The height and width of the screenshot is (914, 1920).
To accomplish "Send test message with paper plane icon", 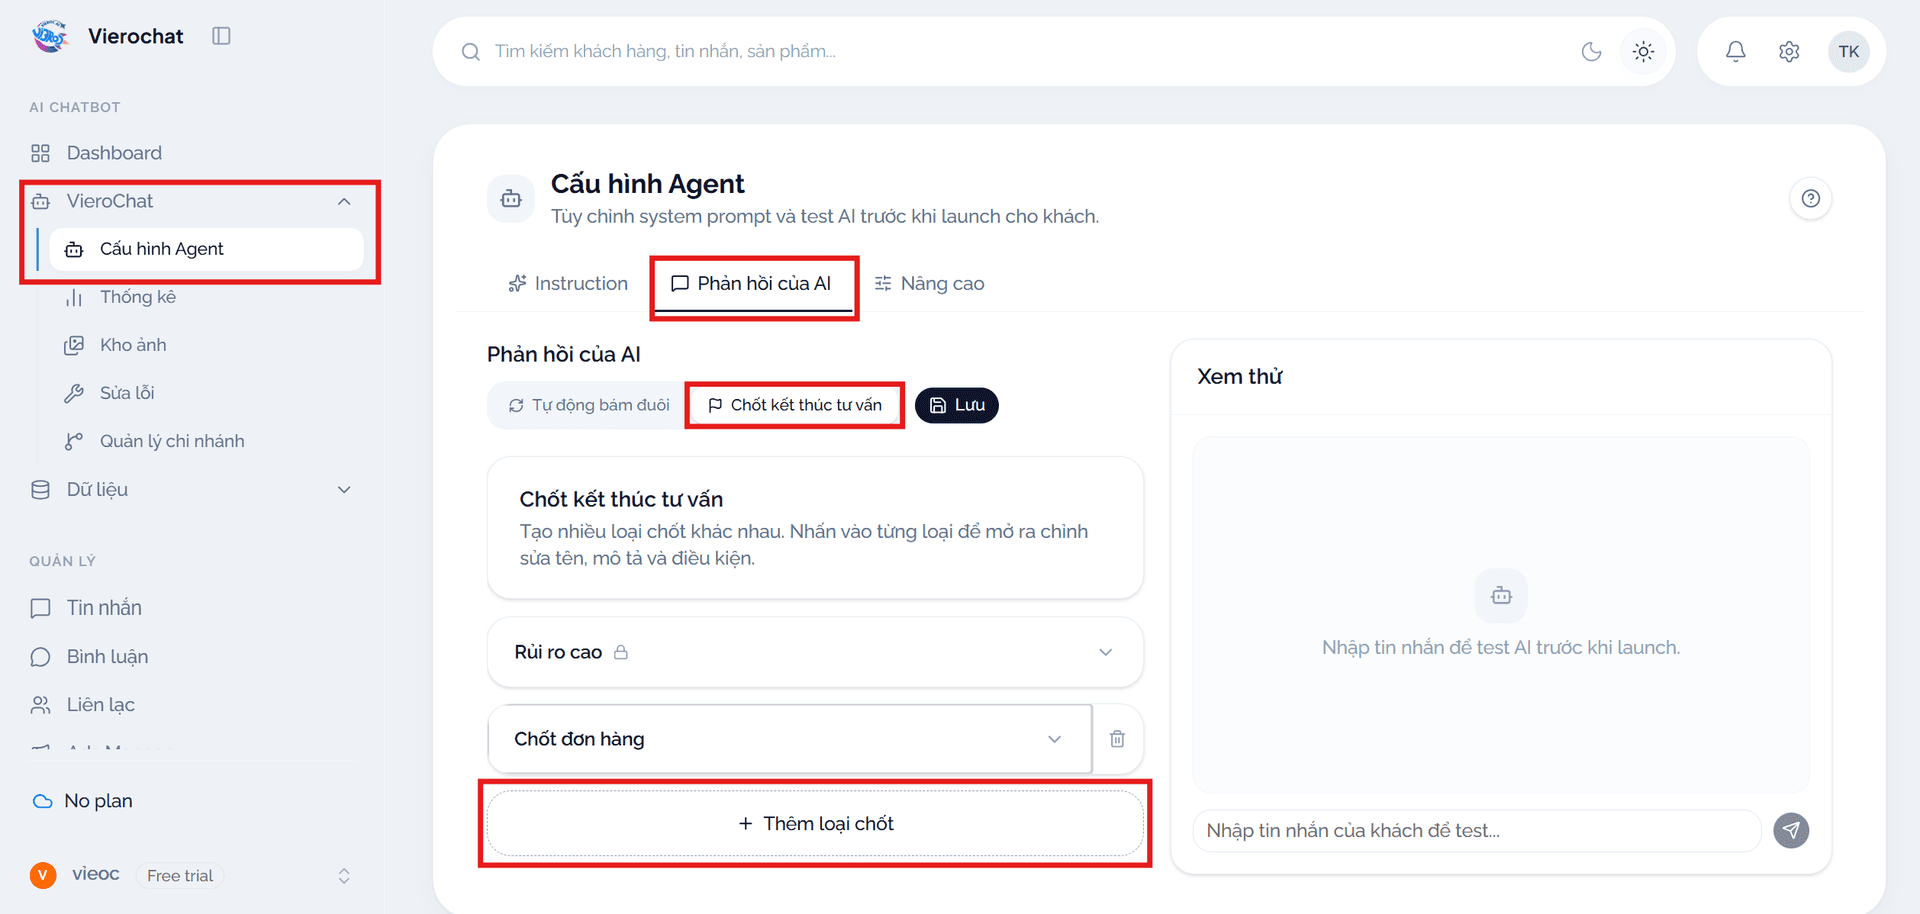I will click(1791, 830).
